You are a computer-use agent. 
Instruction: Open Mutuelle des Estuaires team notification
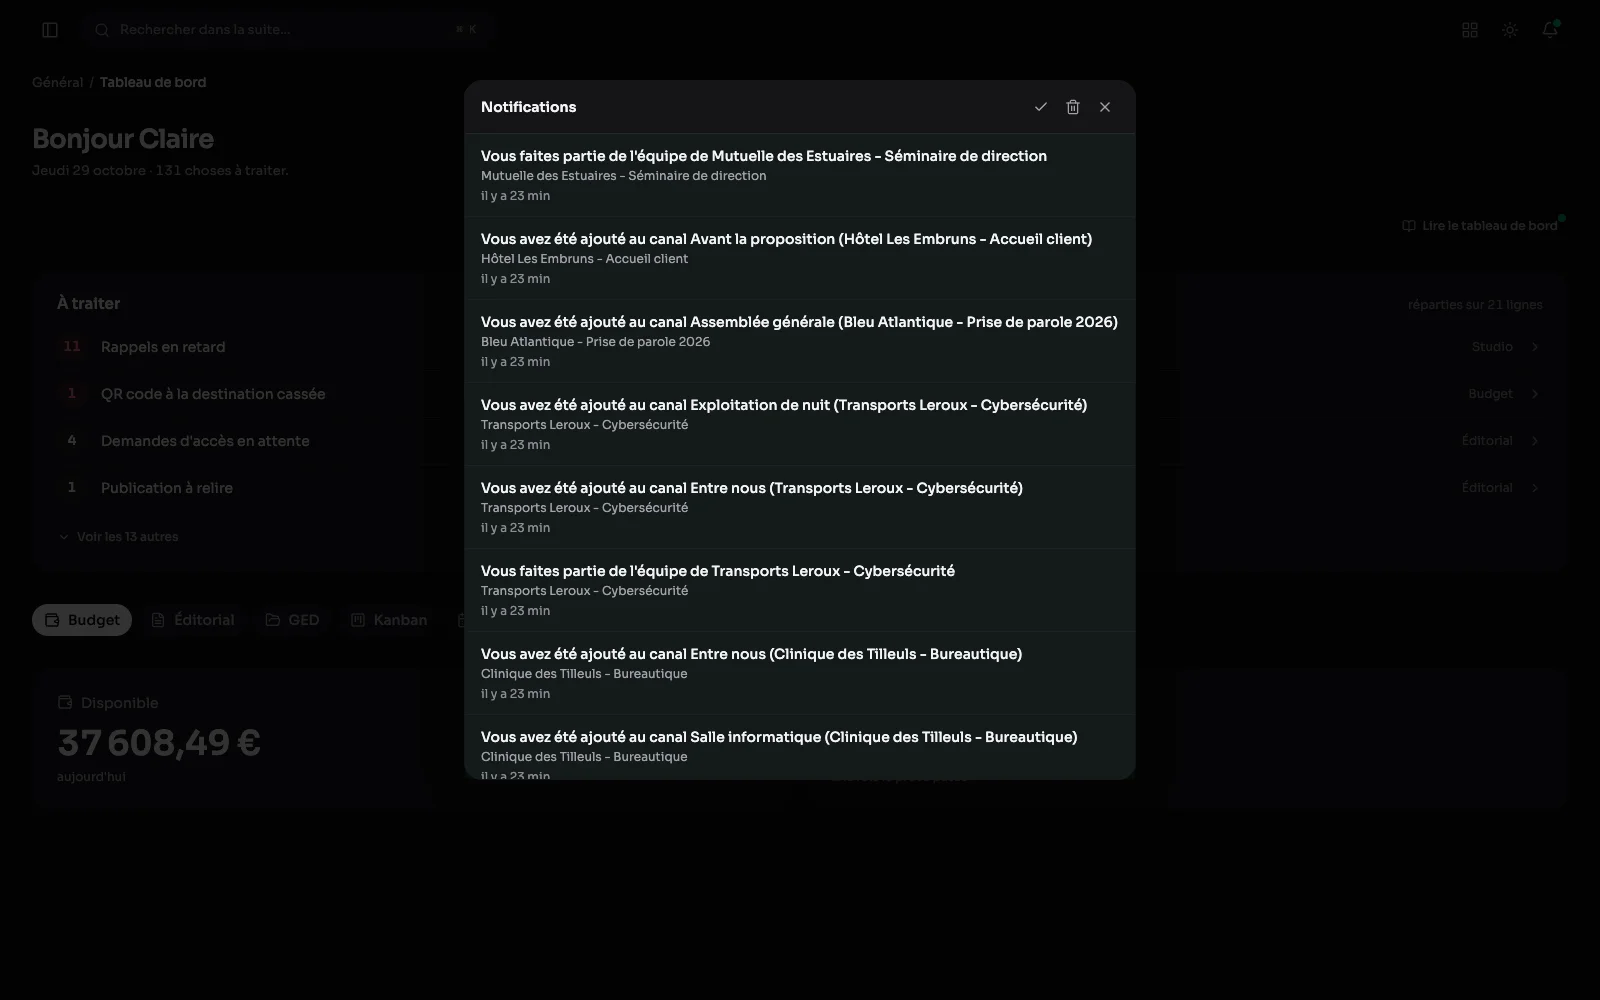[x=800, y=175]
